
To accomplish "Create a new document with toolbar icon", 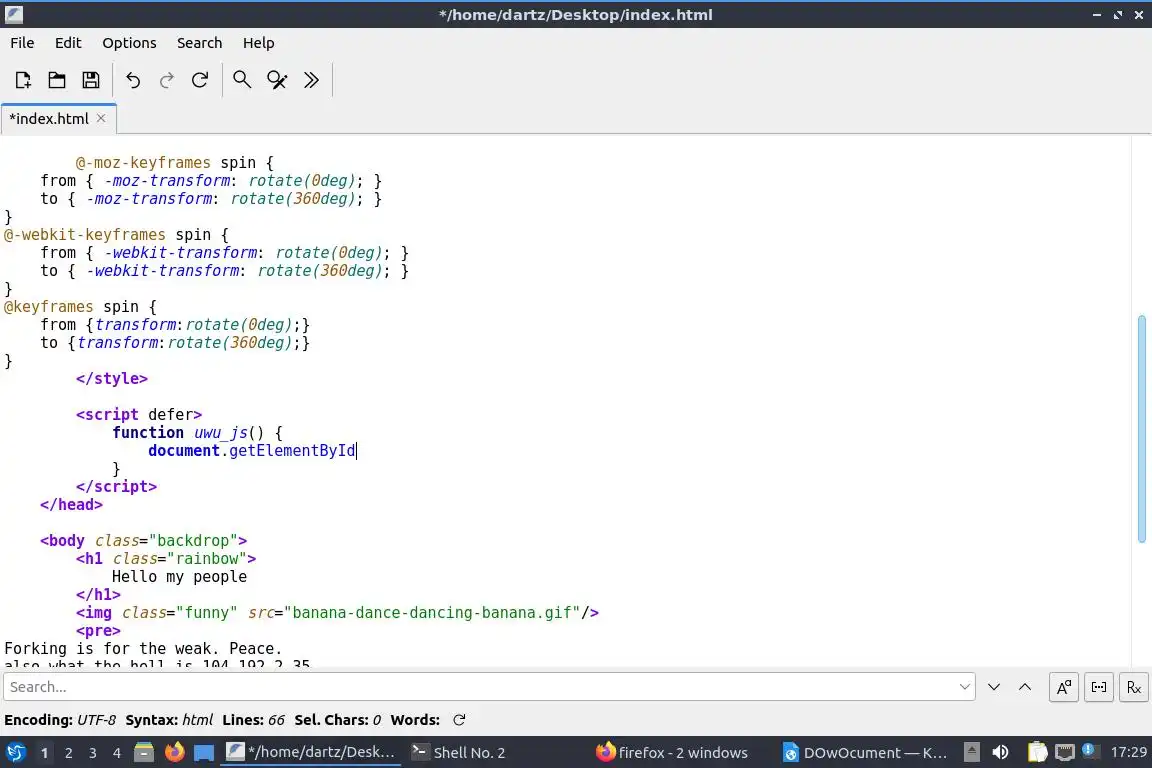I will click(23, 79).
